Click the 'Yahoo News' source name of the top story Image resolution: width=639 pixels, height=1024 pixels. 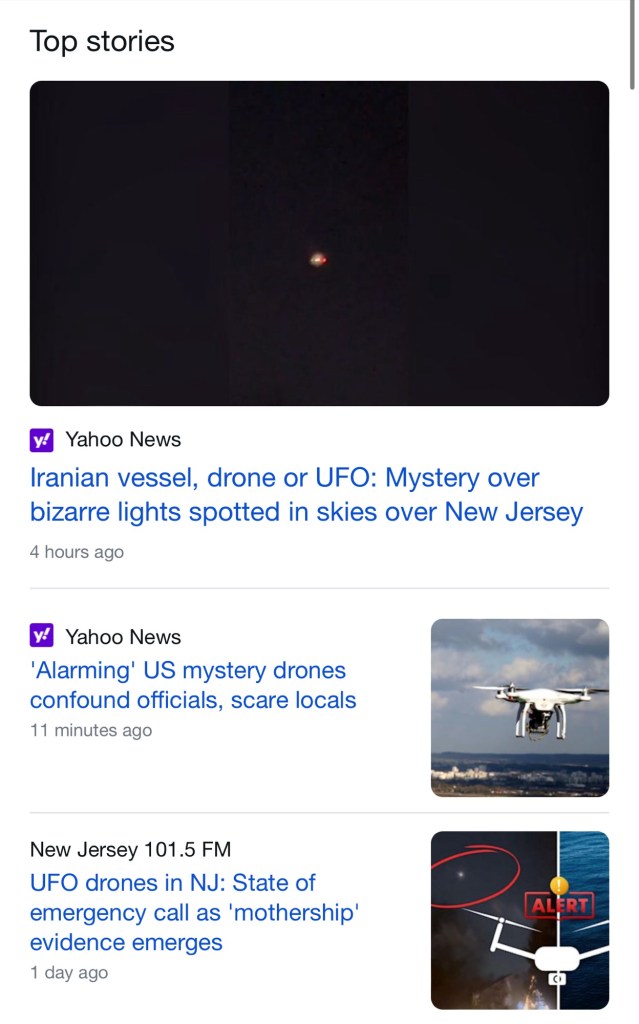[123, 440]
